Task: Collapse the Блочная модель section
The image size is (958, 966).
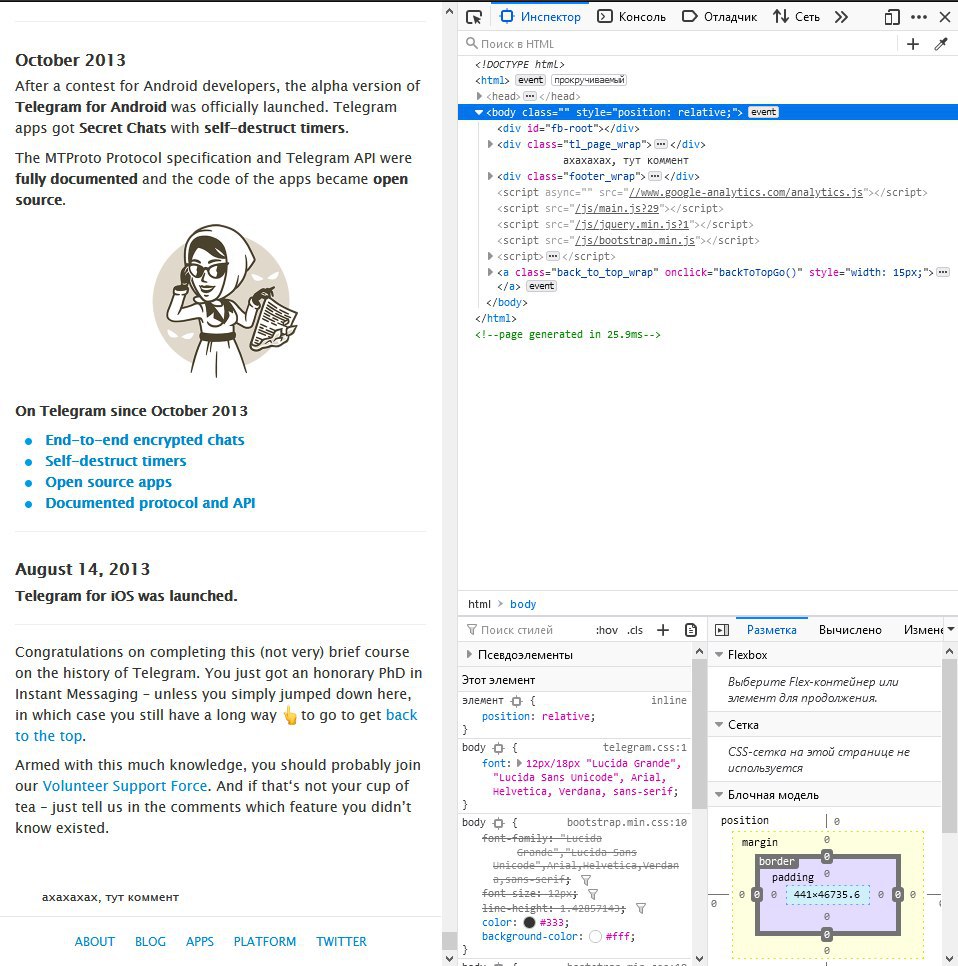Action: 718,795
